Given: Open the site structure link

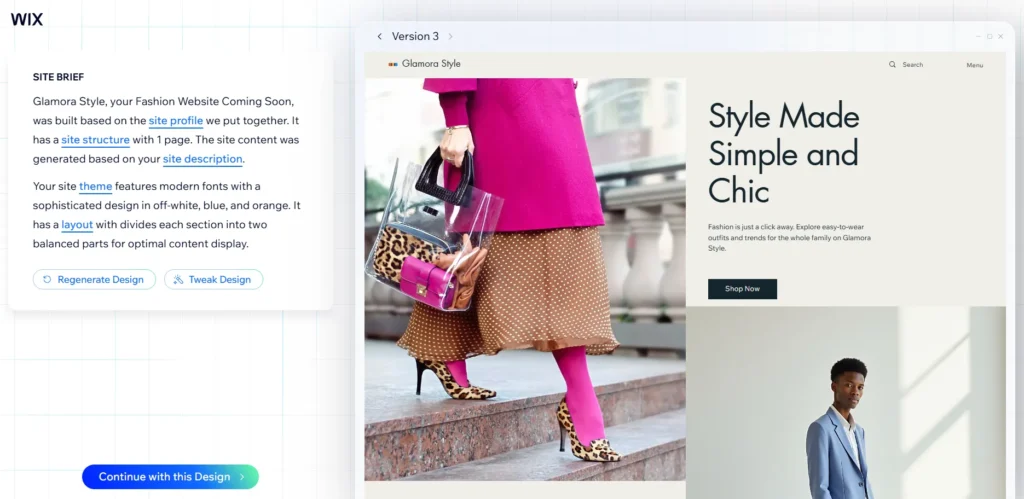Looking at the screenshot, I should point(95,140).
